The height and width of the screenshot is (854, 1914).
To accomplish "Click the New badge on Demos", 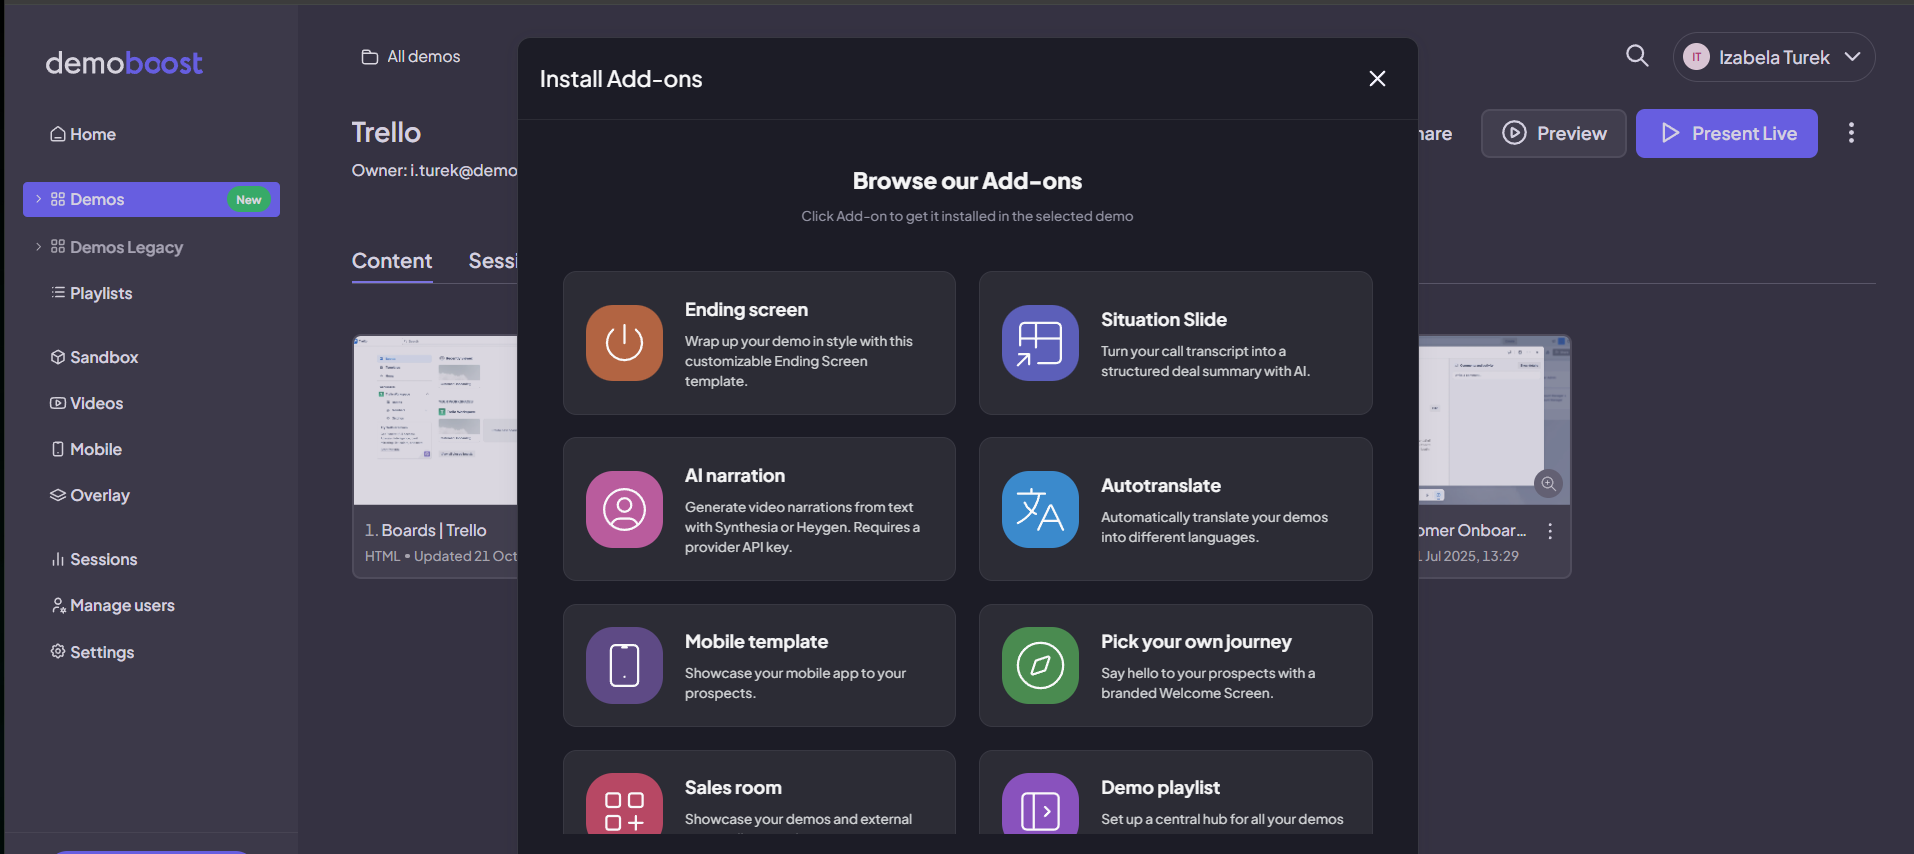I will (249, 200).
